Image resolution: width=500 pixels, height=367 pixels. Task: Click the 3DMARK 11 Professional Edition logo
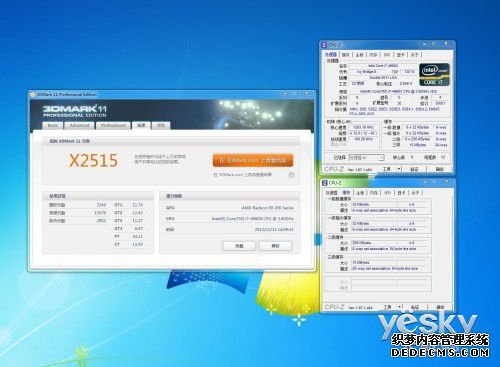pyautogui.click(x=74, y=111)
